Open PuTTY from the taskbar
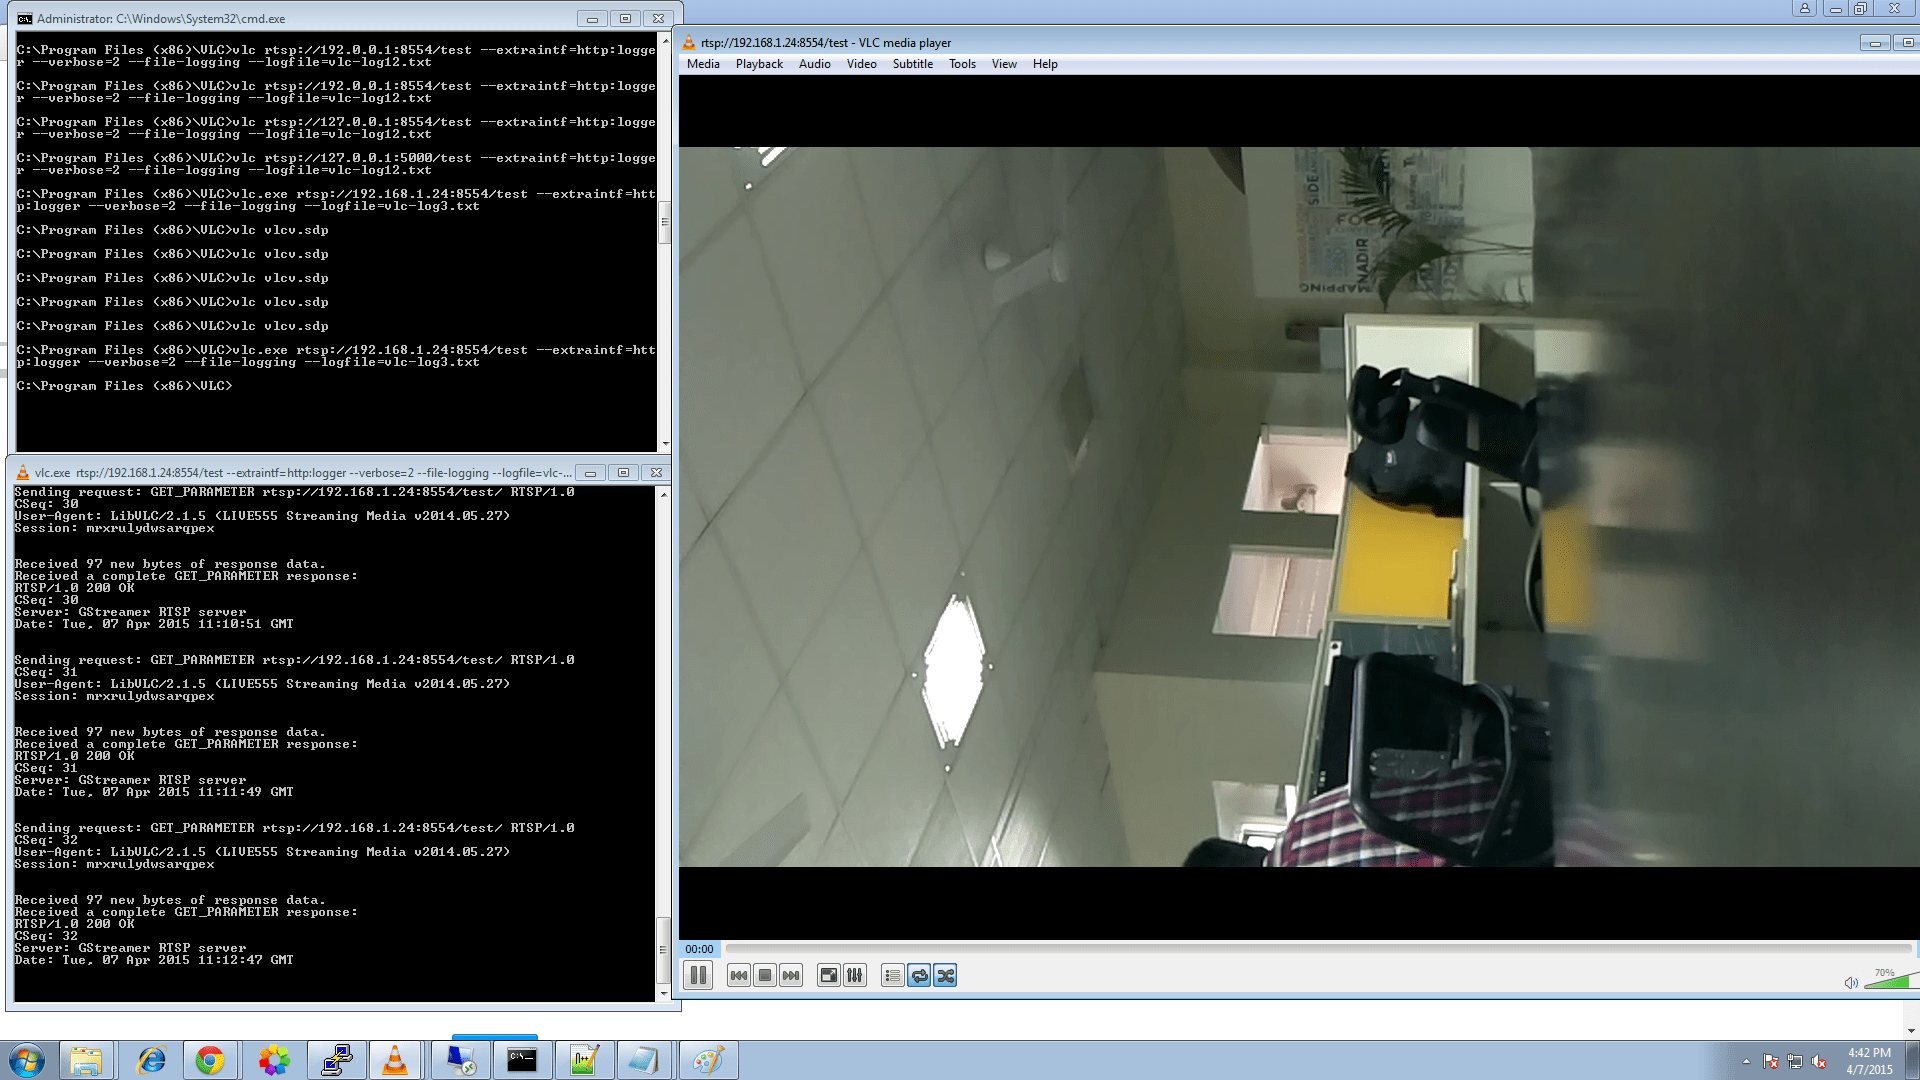Viewport: 1920px width, 1080px height. pos(336,1060)
